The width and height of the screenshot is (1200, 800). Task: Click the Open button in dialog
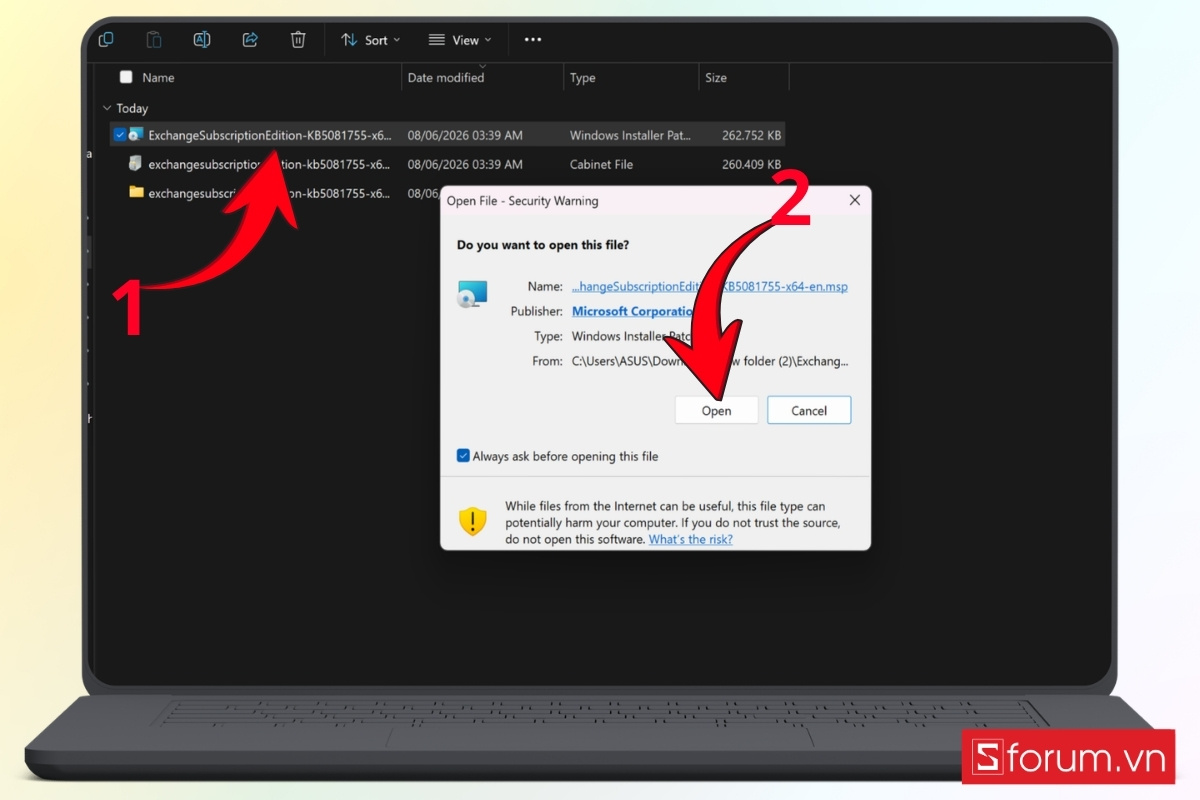[x=717, y=410]
